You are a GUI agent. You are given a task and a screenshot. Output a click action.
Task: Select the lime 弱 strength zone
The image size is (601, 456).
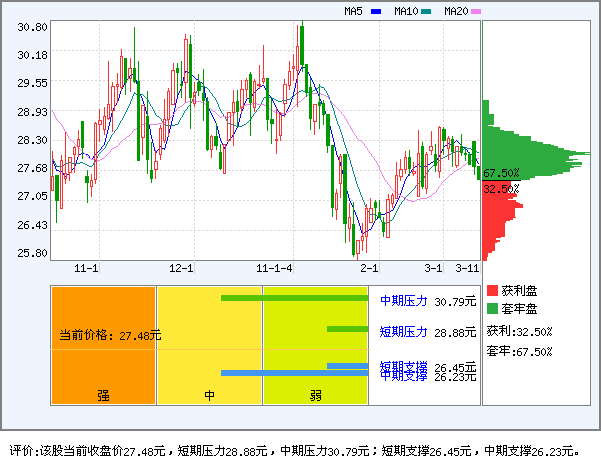click(x=315, y=345)
